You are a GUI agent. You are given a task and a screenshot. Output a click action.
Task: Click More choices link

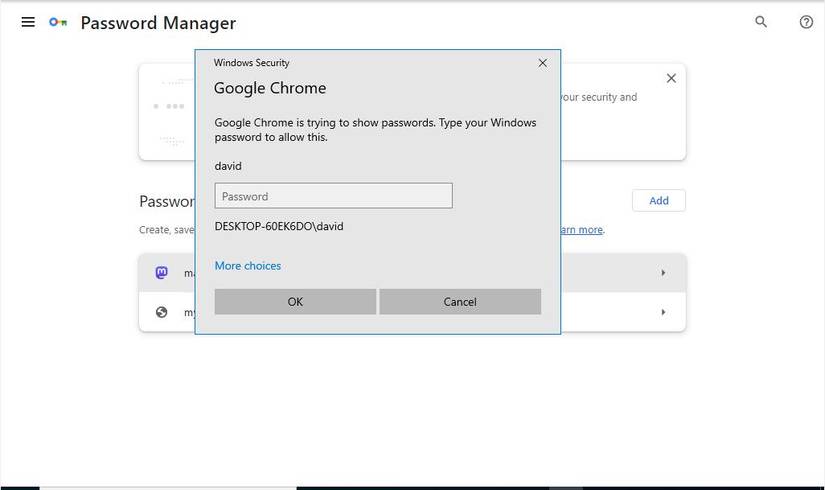248,266
